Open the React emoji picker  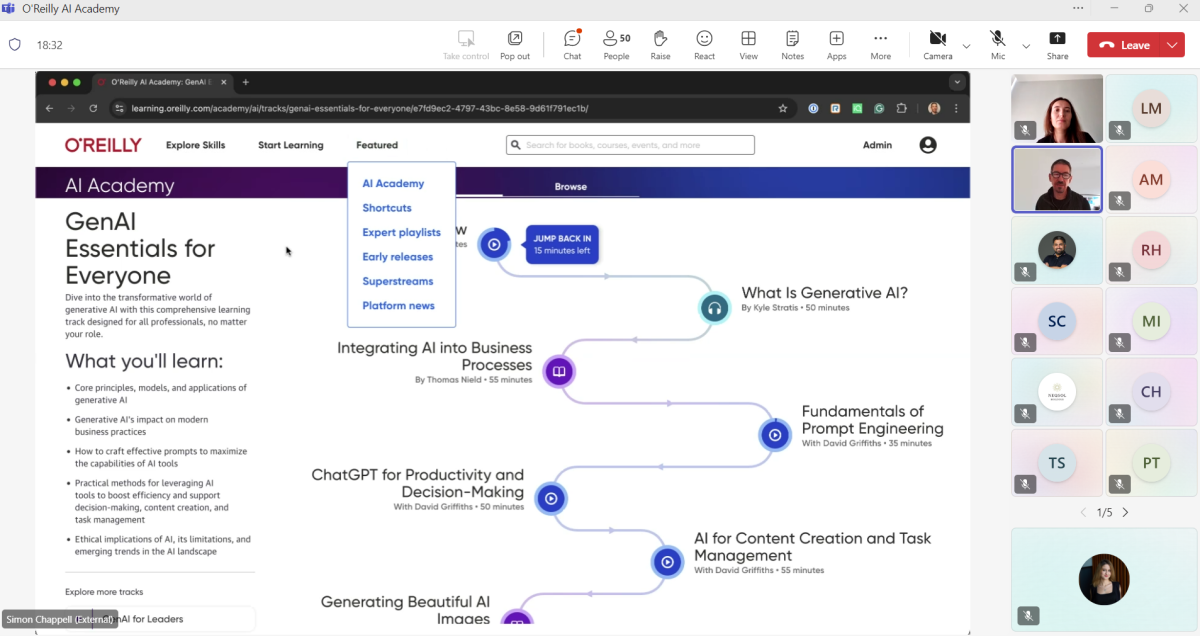pos(704,44)
